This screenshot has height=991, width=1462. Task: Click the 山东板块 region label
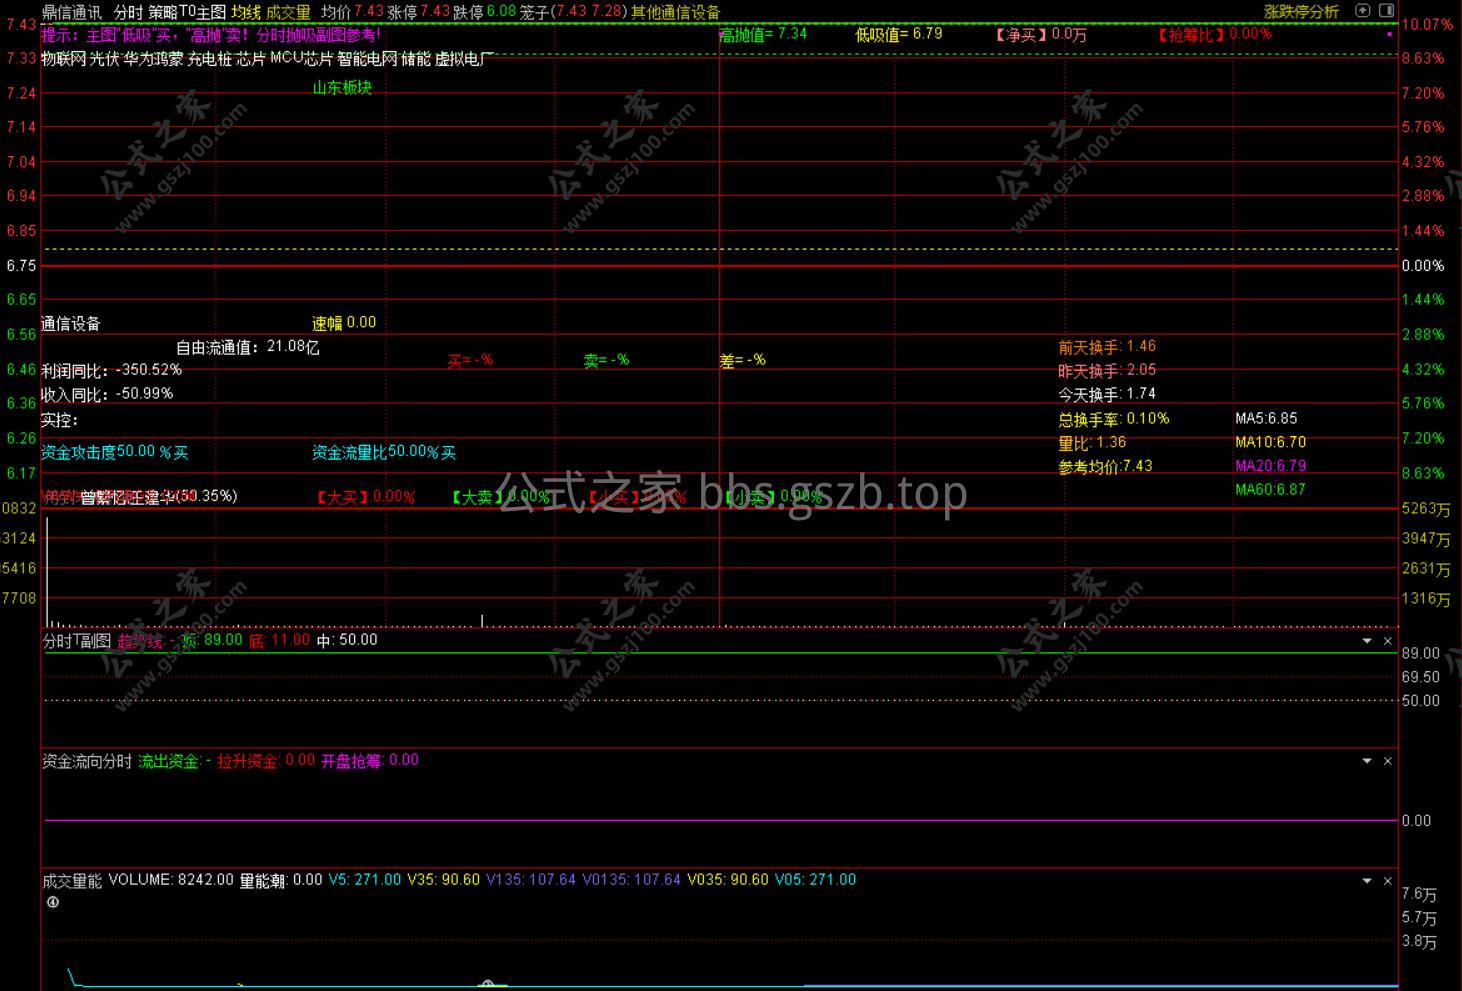pos(342,87)
